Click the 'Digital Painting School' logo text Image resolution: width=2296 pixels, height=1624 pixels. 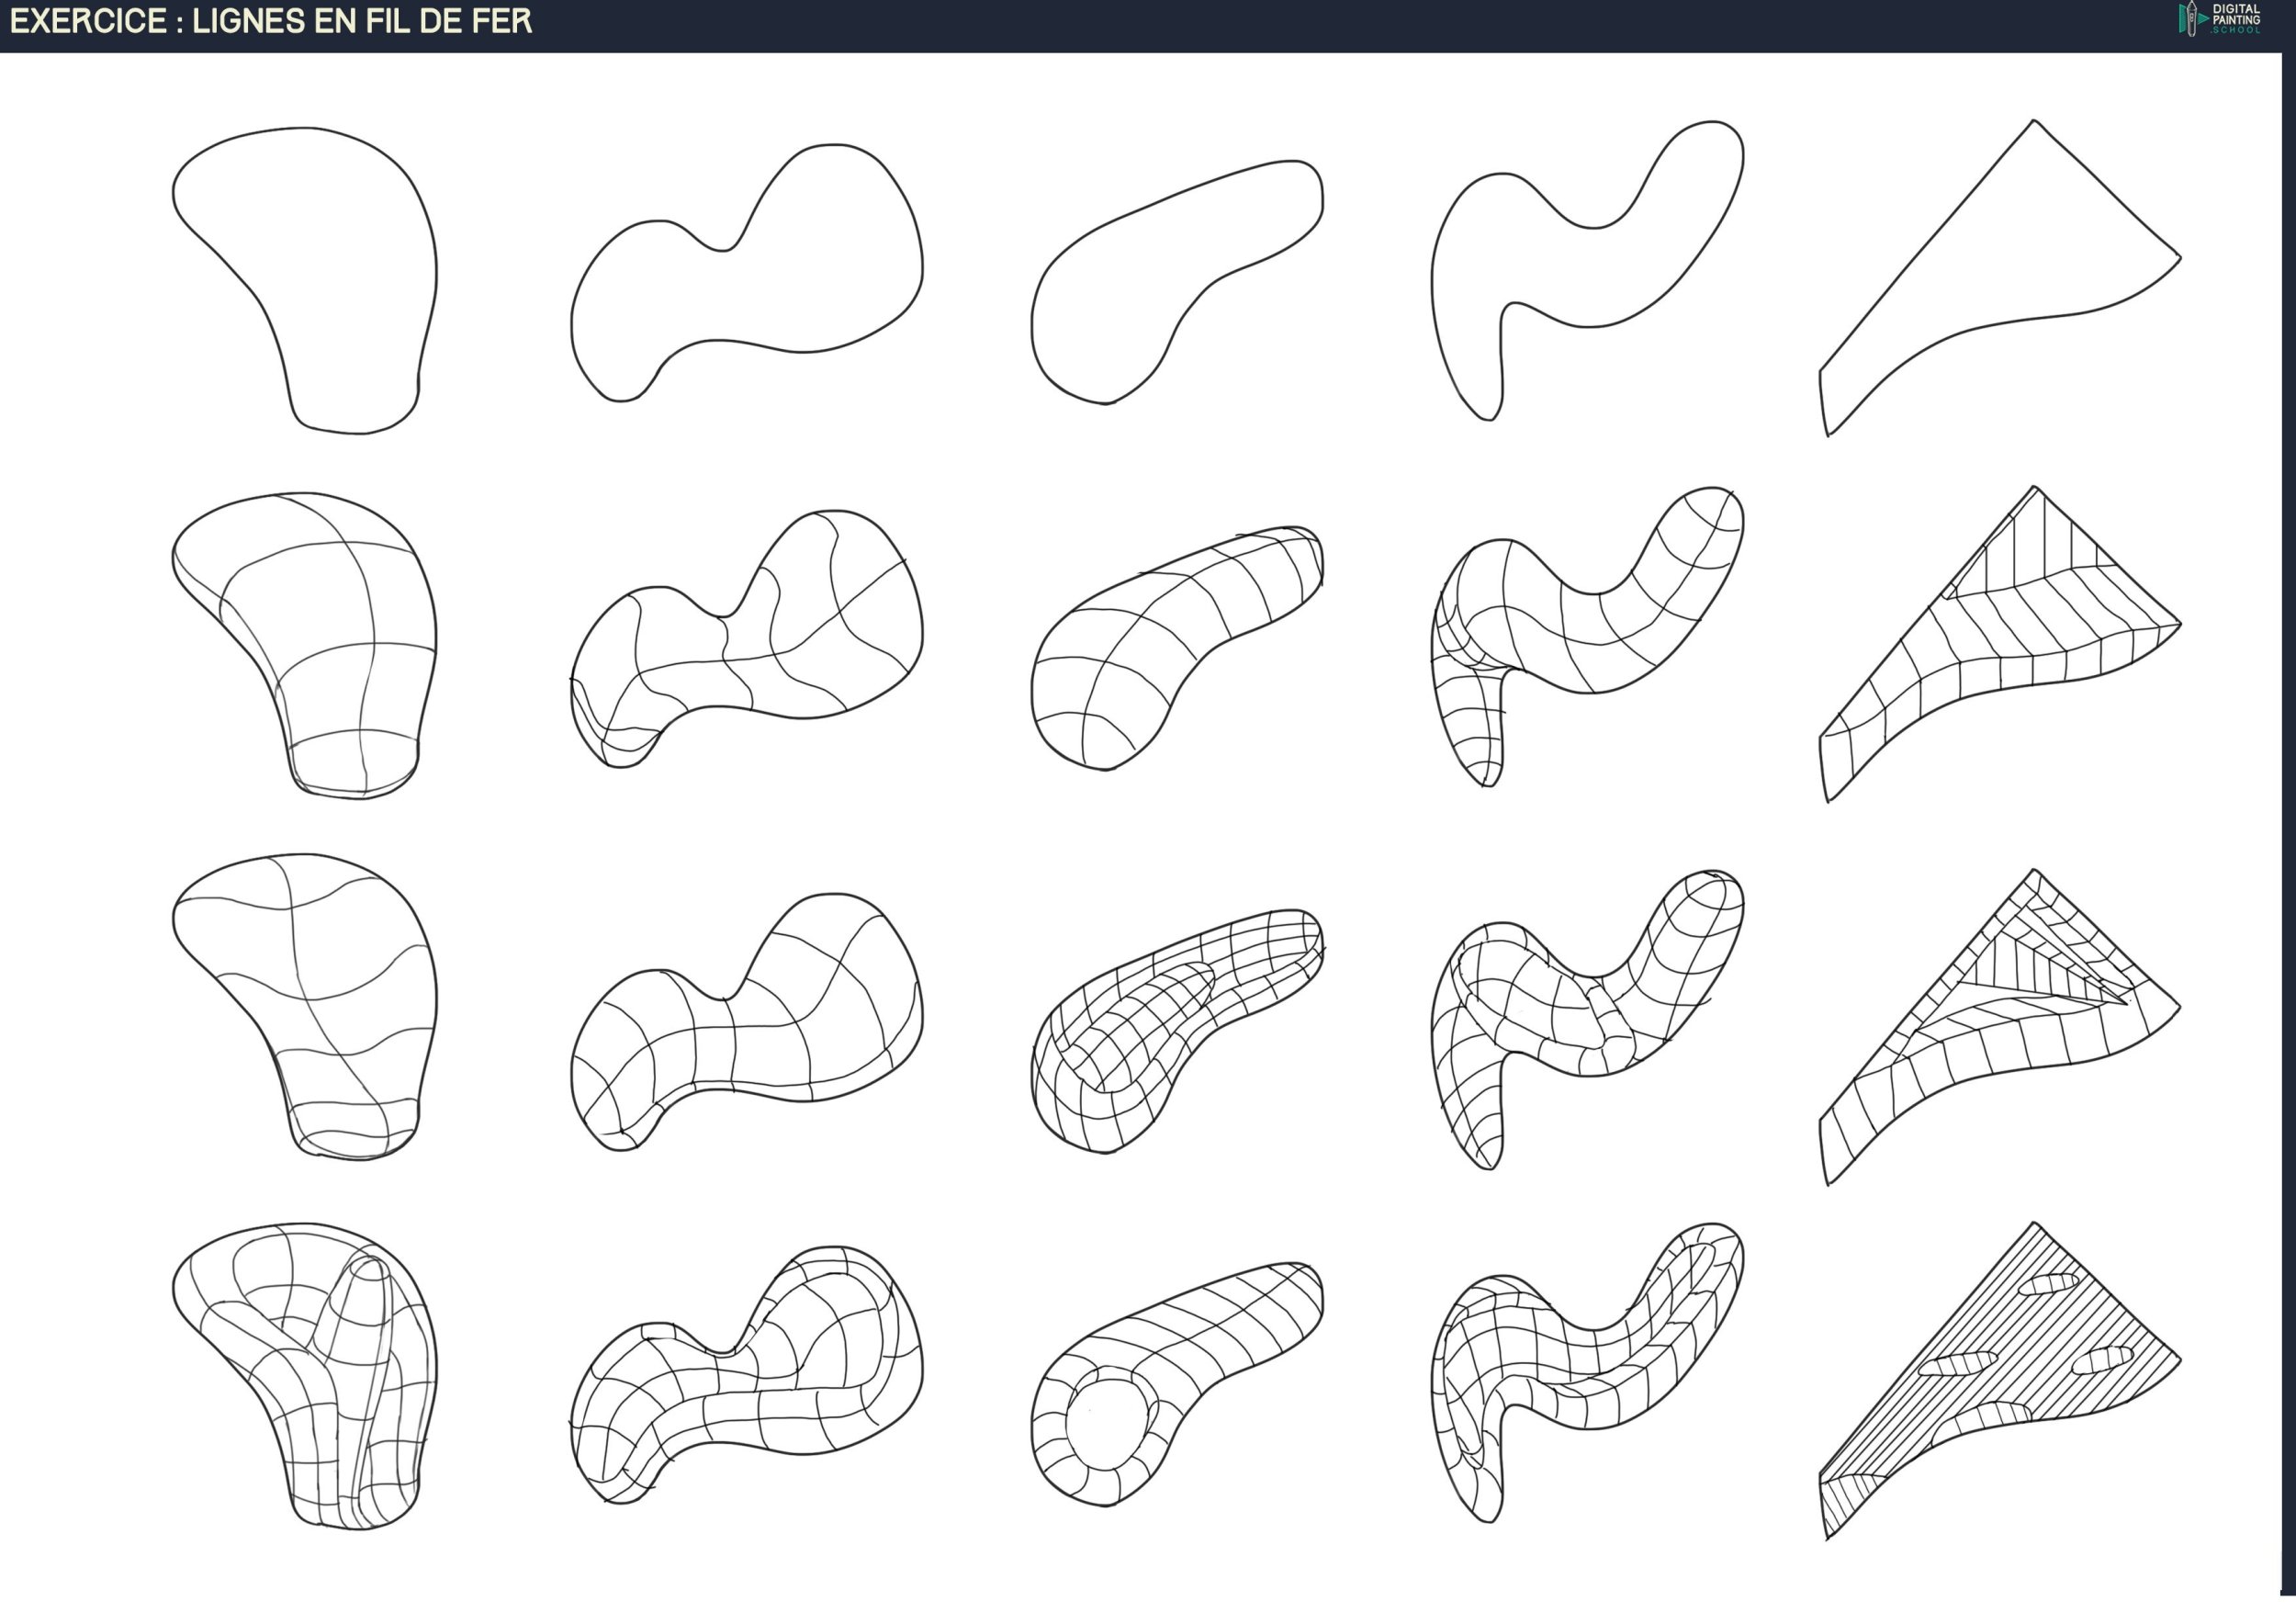tap(2236, 19)
